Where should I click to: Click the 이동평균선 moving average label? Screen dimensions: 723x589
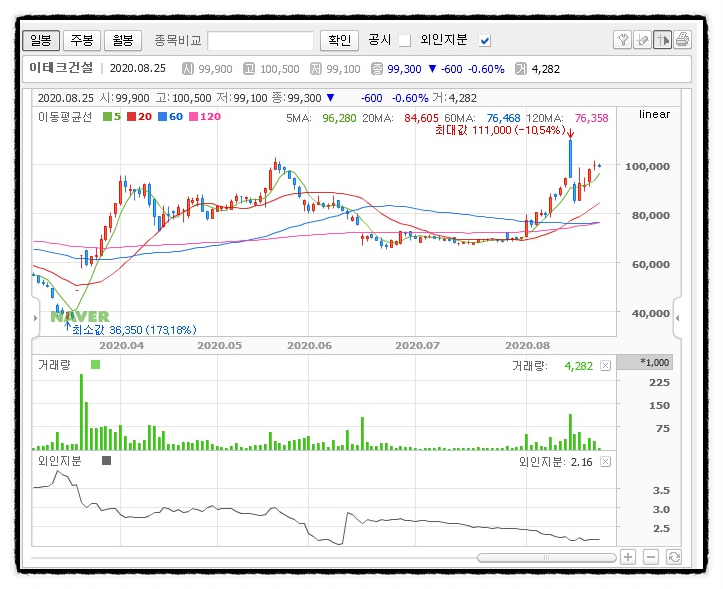[x=65, y=117]
